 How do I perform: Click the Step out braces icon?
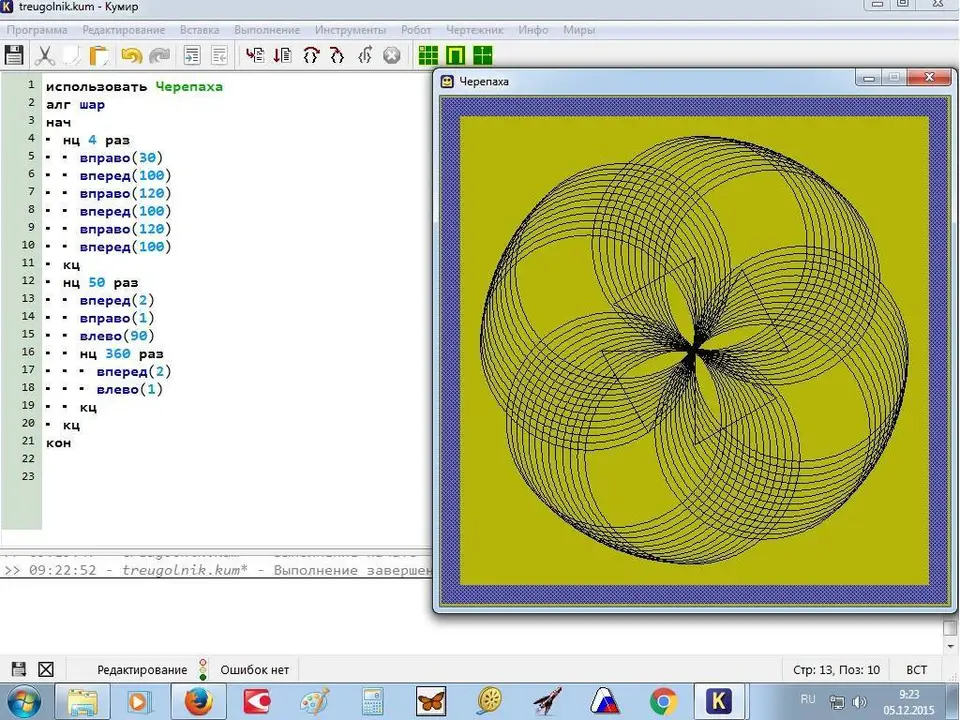[365, 55]
